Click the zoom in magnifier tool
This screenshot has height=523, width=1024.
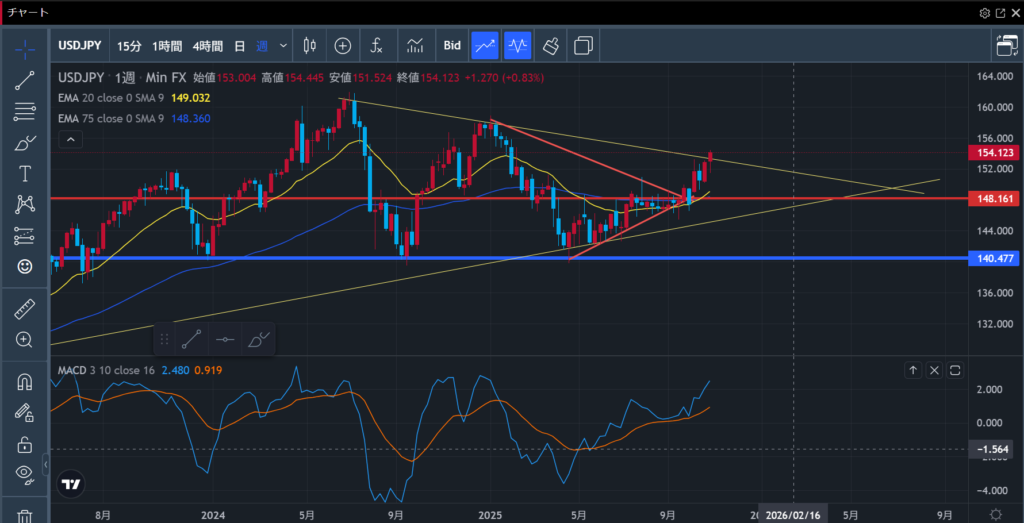(x=25, y=339)
